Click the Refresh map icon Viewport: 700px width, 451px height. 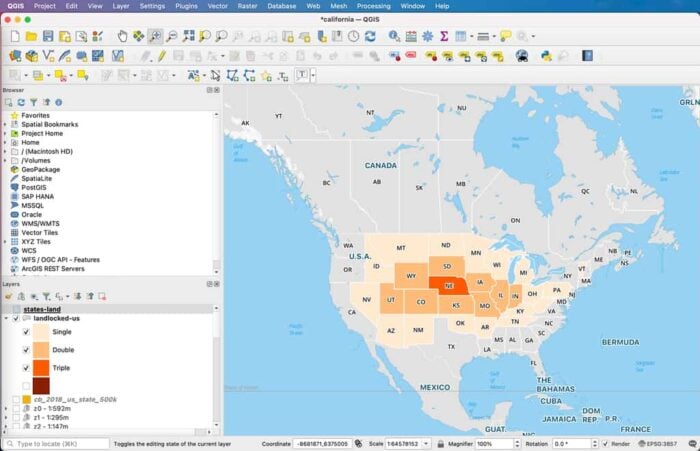[370, 36]
